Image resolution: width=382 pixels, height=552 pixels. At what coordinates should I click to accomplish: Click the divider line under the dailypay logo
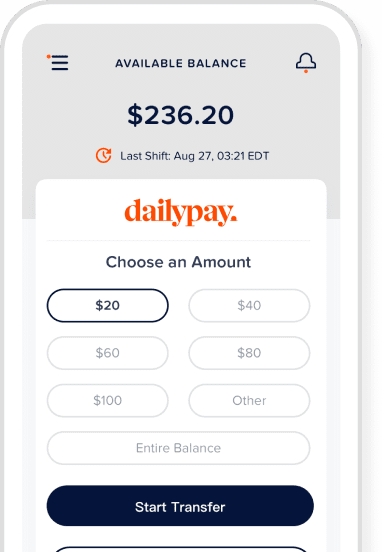(x=179, y=241)
